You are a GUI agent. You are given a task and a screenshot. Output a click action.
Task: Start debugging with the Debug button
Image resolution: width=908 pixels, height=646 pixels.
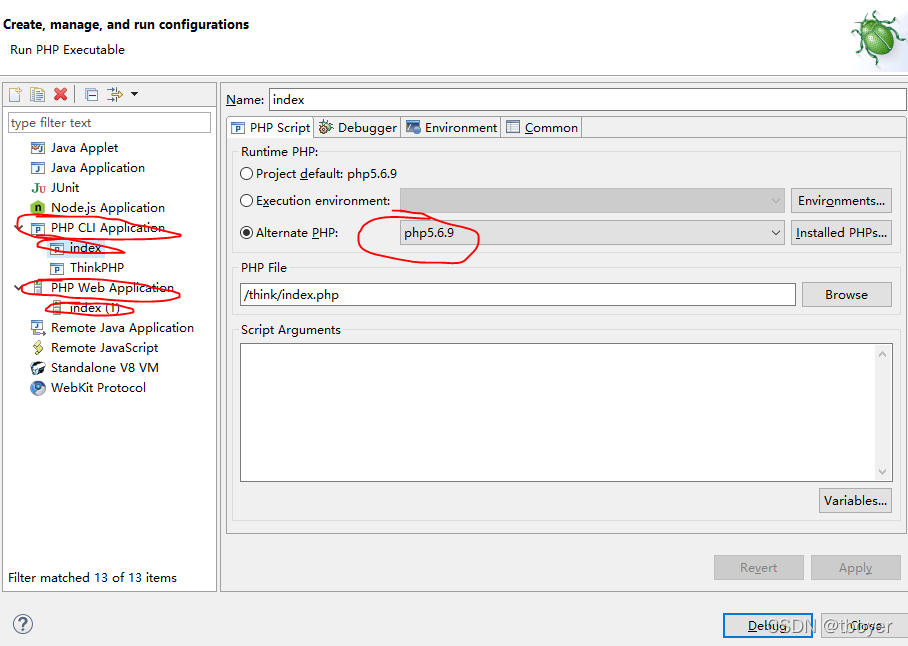[768, 625]
